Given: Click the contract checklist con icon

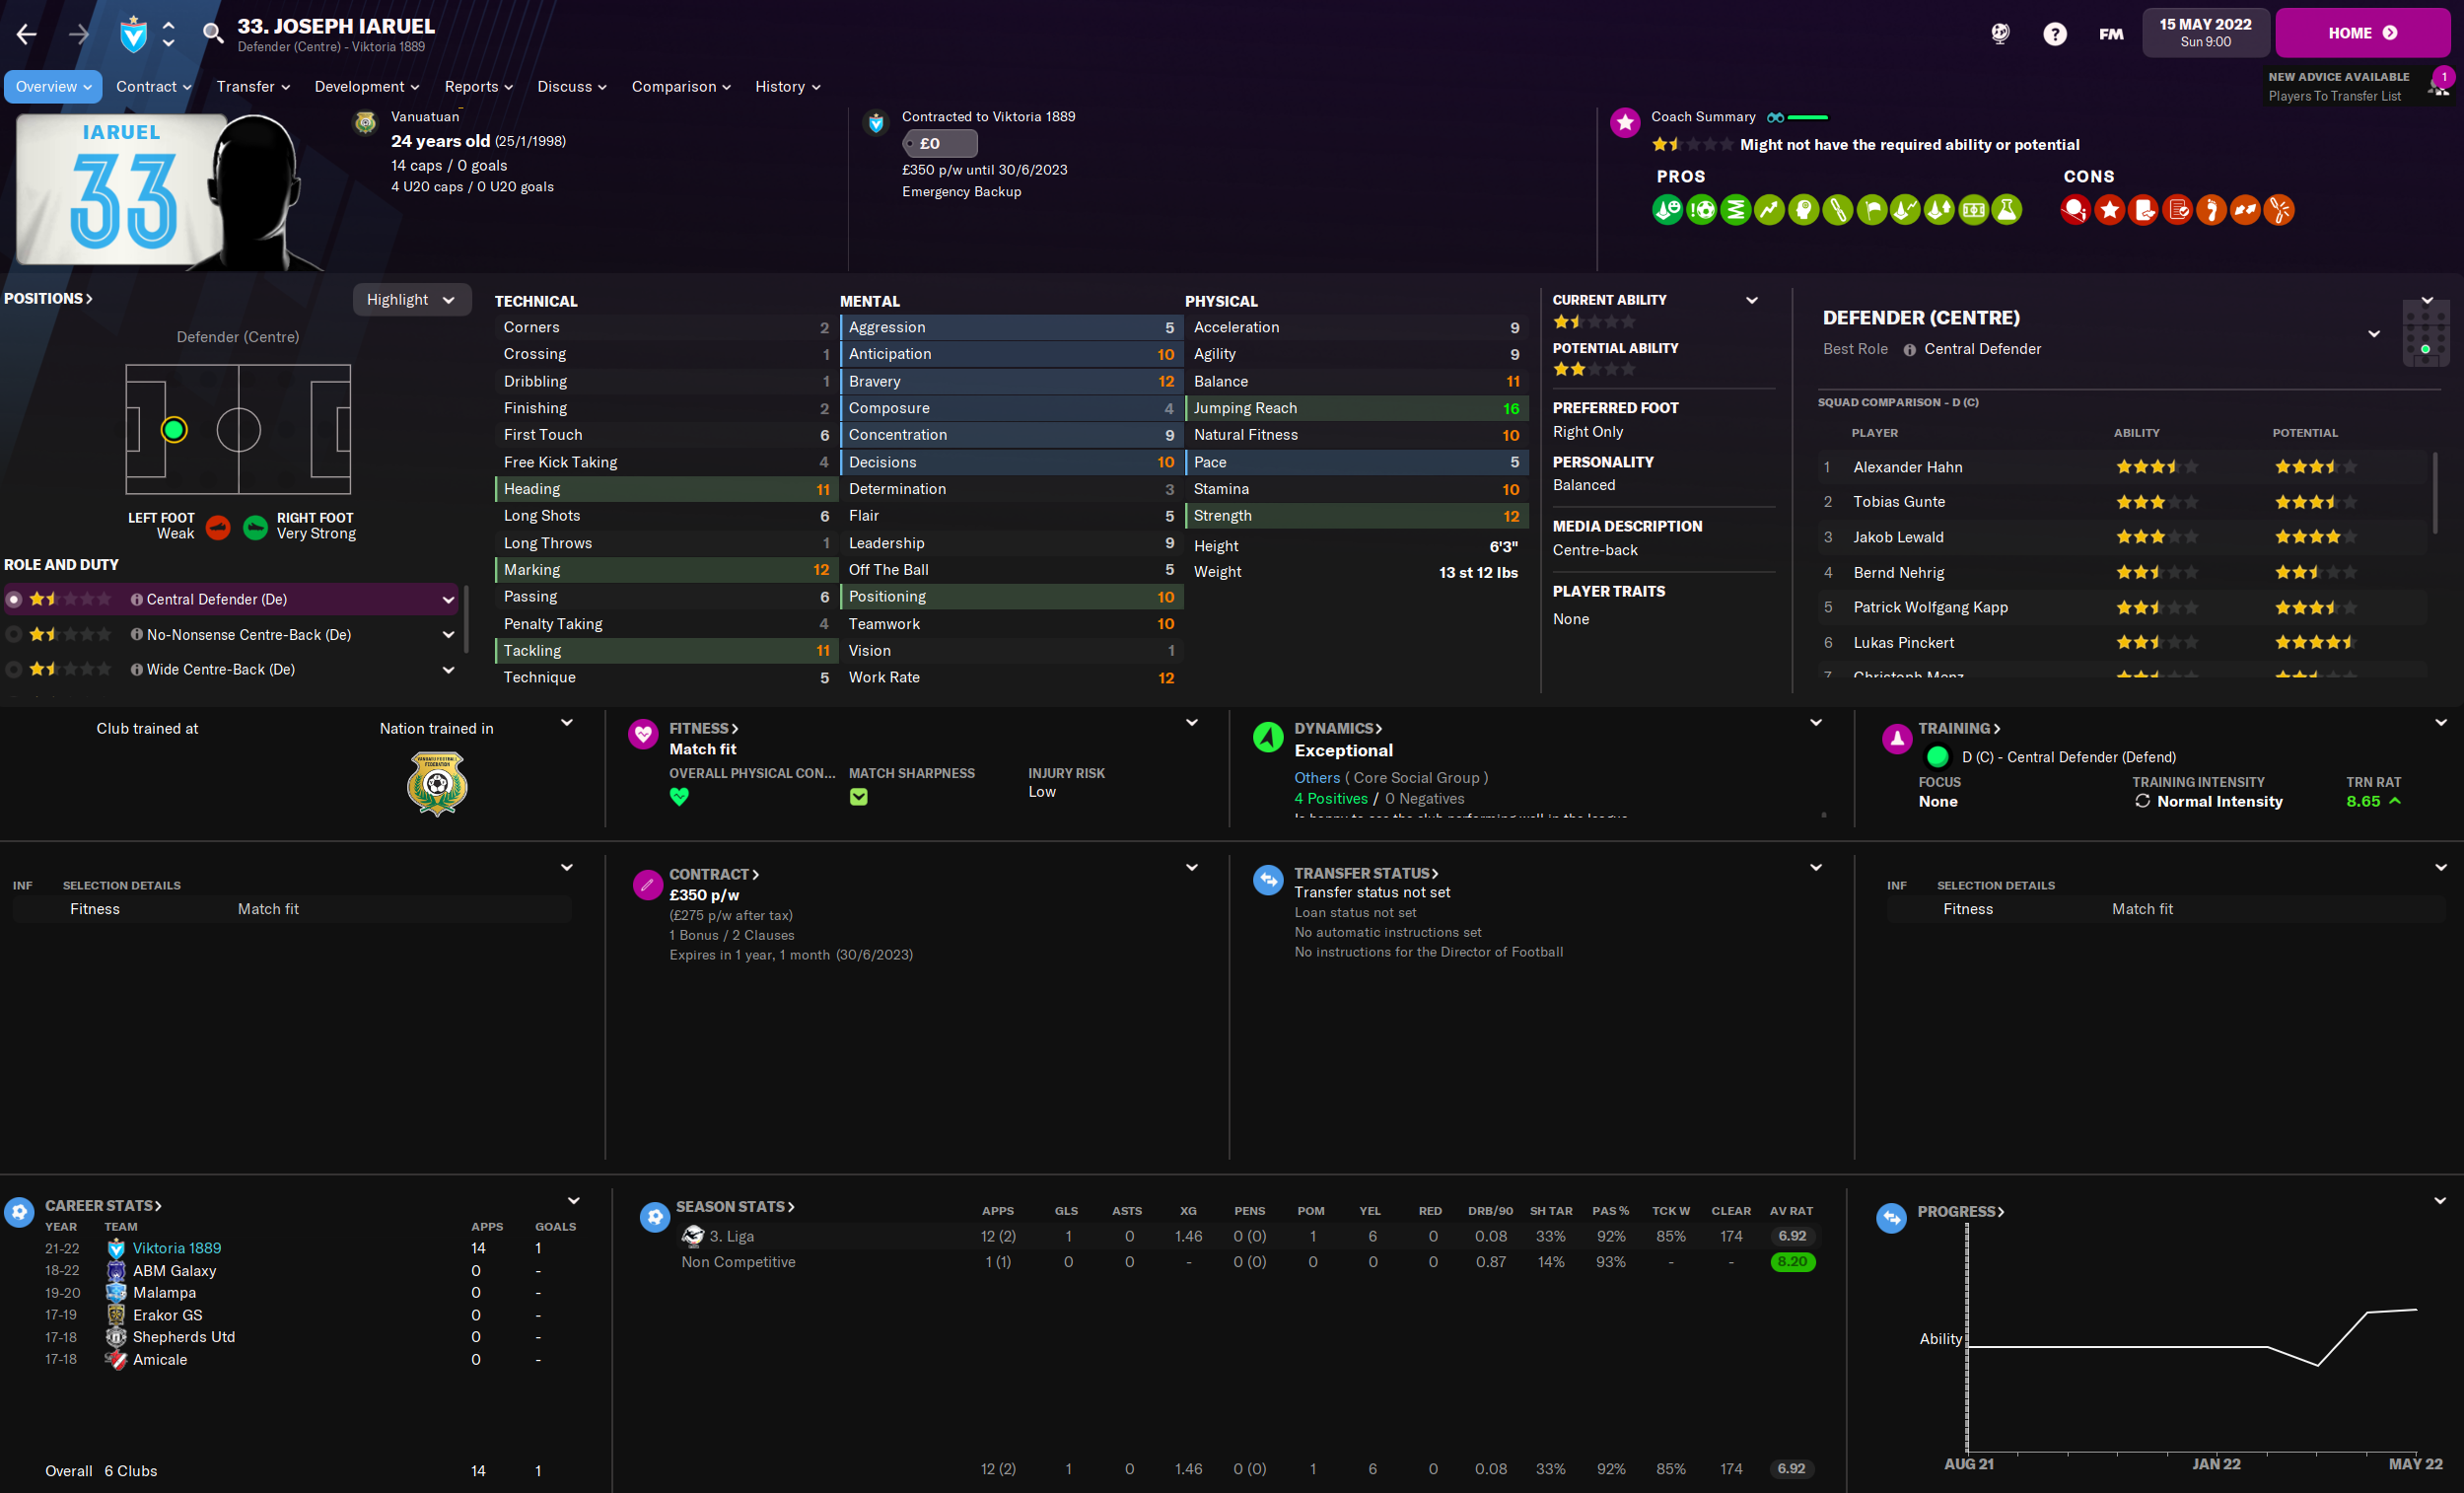Looking at the screenshot, I should [2178, 210].
